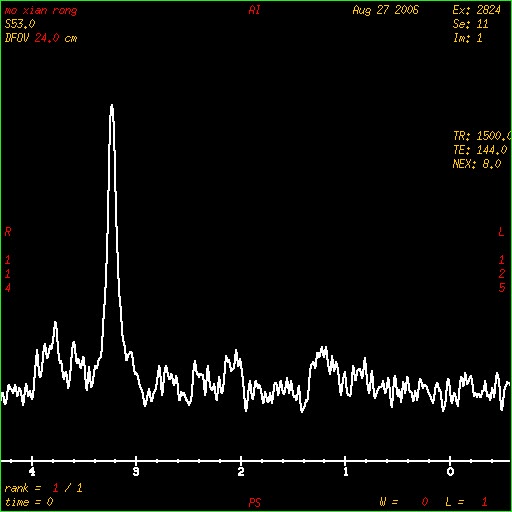Screen dimensions: 512x512
Task: Click the Ex: 2824 exam number
Action: point(477,10)
